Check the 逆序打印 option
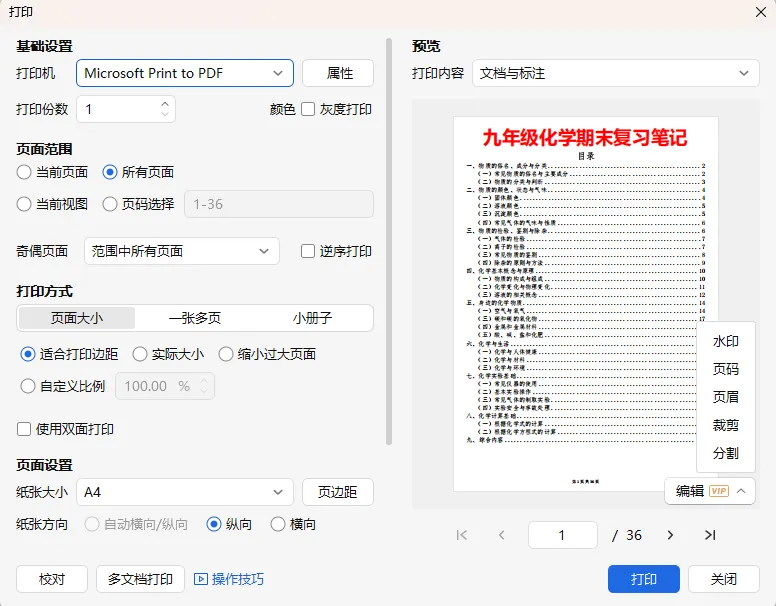Image resolution: width=776 pixels, height=606 pixels. tap(308, 251)
